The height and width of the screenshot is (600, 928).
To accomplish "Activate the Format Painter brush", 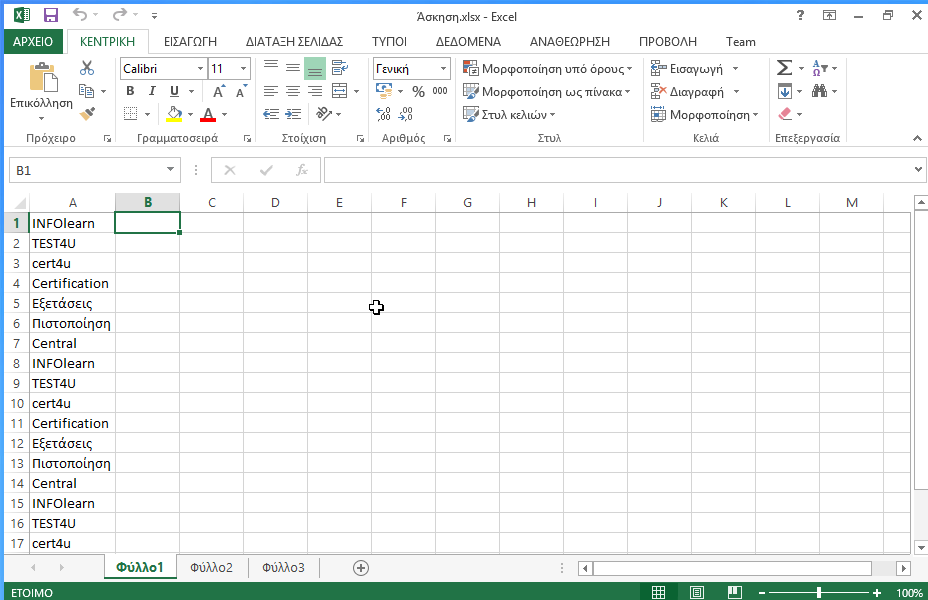I will point(87,114).
